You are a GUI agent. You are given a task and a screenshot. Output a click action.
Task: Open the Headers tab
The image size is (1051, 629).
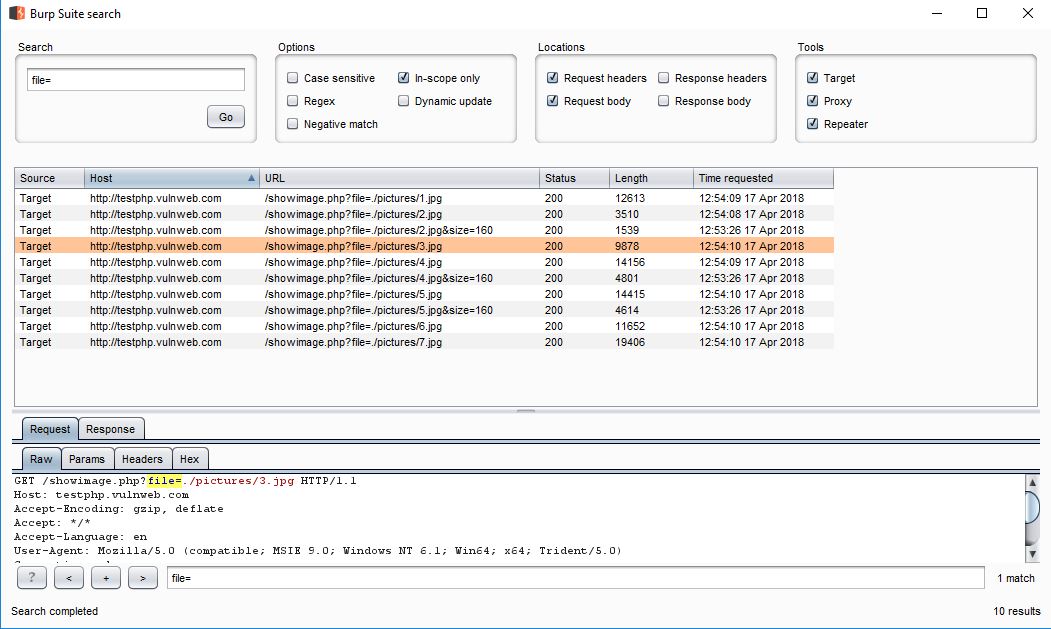point(142,459)
